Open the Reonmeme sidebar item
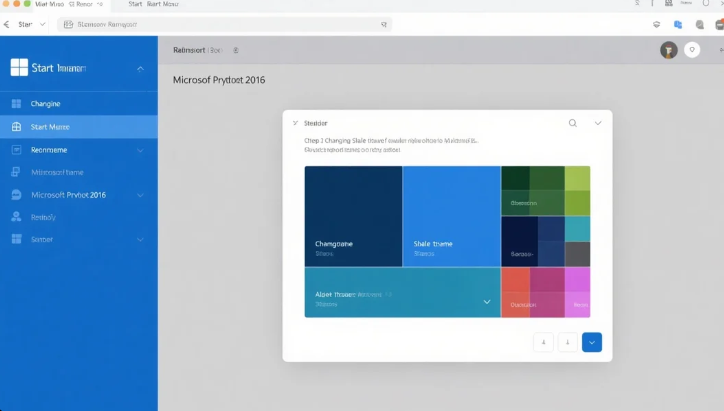Viewport: 724px width, 411px height. point(78,150)
